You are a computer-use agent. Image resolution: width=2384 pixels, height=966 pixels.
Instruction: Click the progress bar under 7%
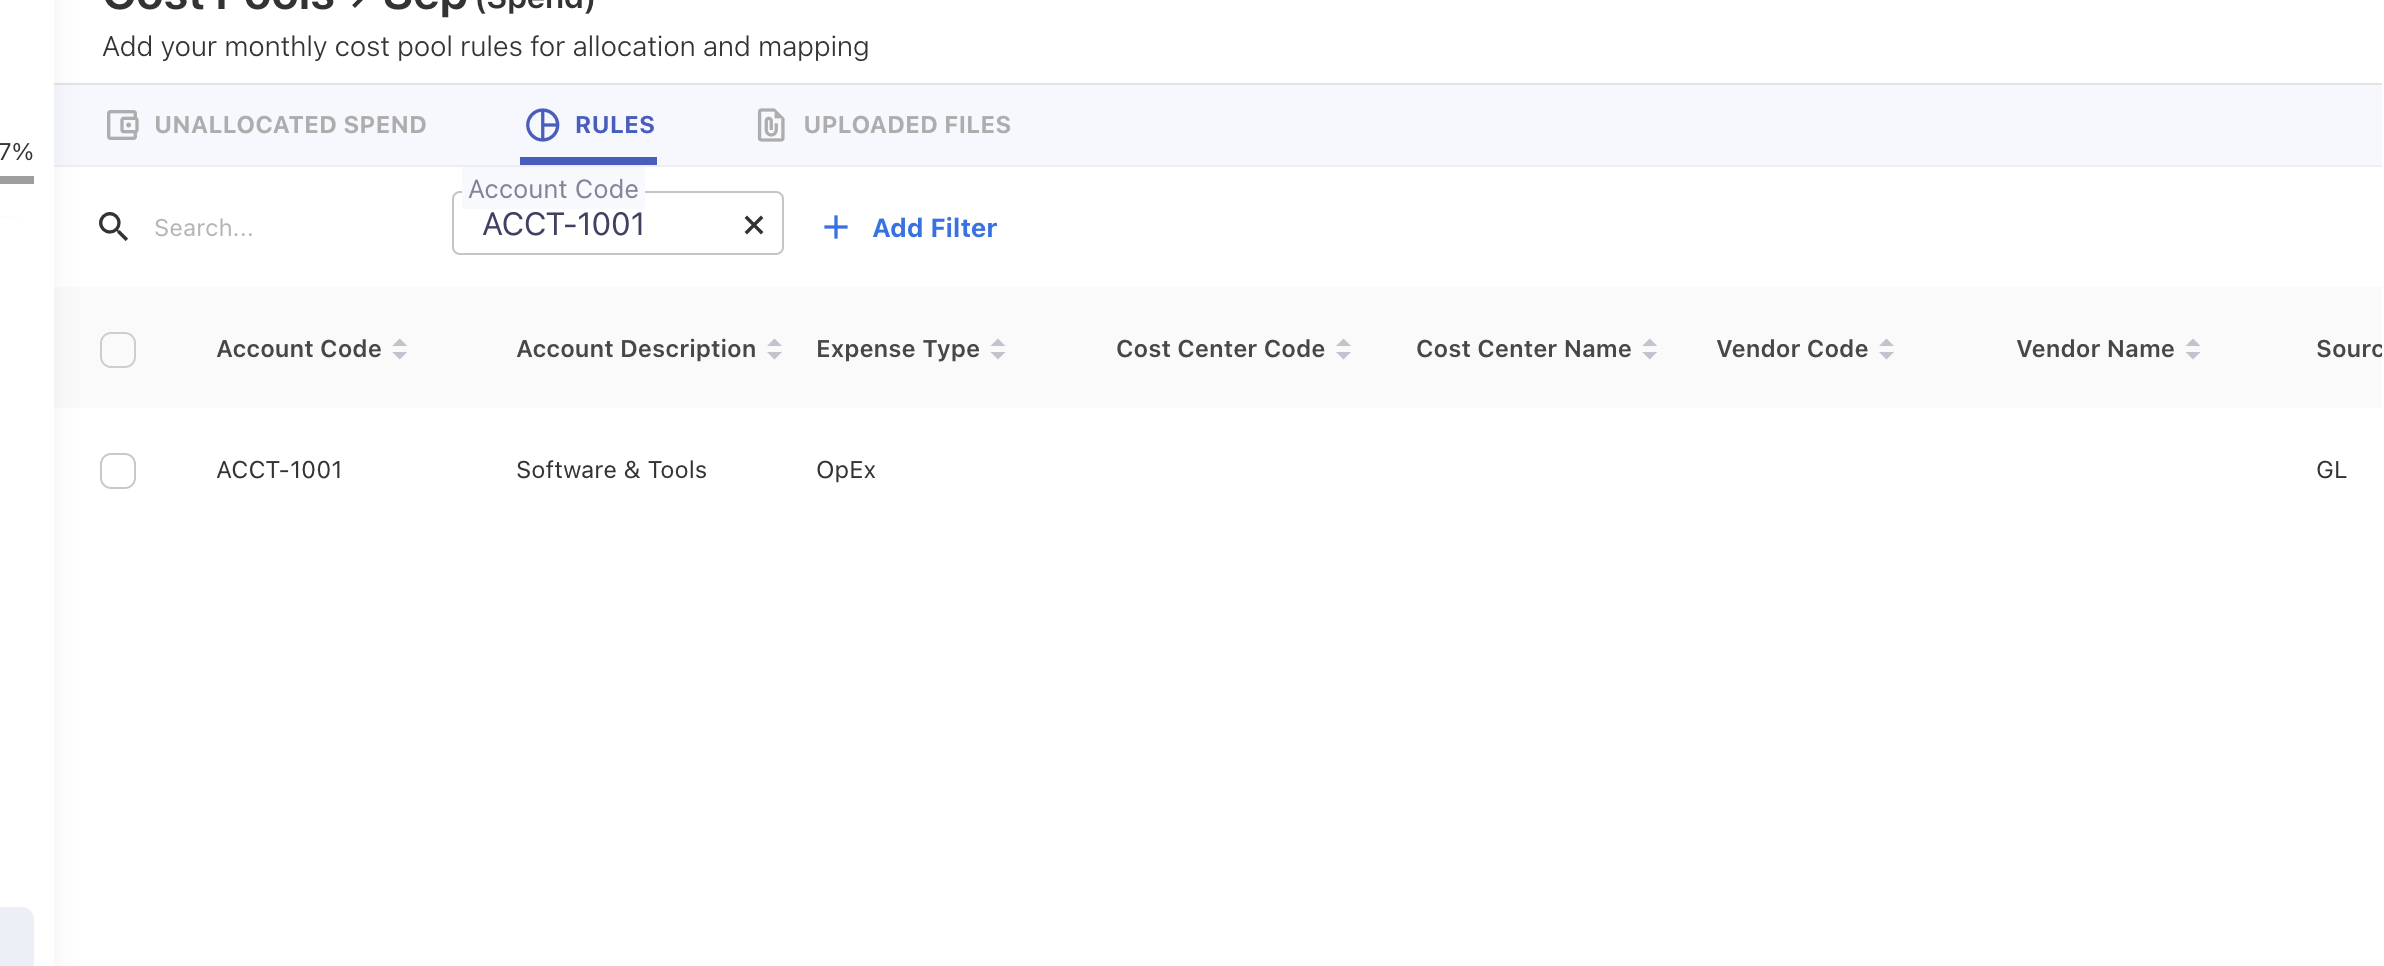(x=17, y=180)
